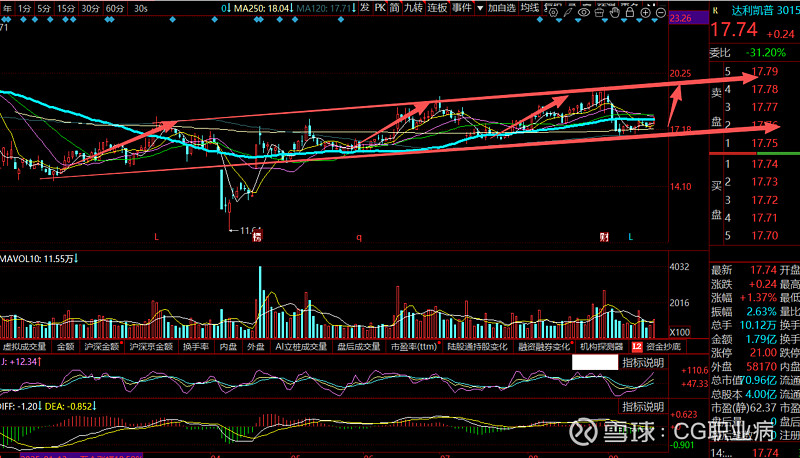Select the 机构探测器 tab
Viewport: 800px width, 458px height.
[602, 347]
